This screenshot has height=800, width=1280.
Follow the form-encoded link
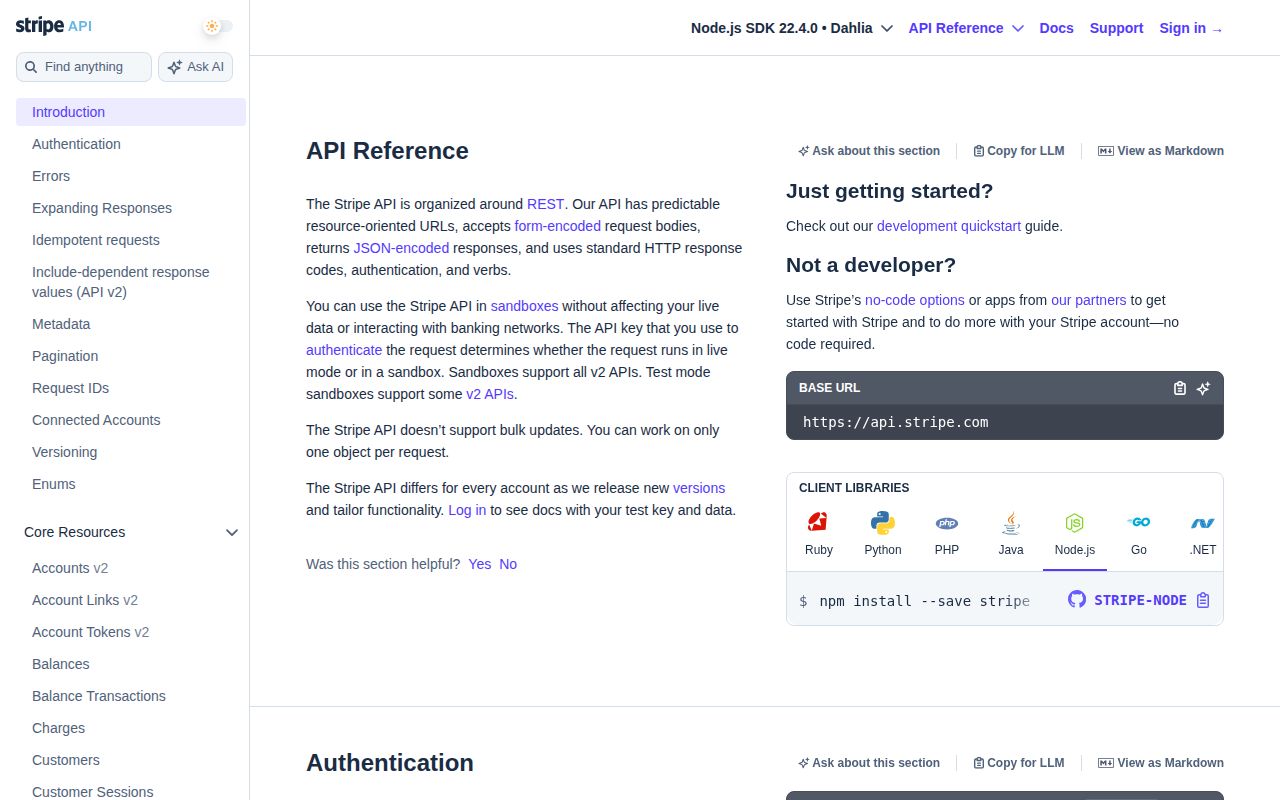558,226
